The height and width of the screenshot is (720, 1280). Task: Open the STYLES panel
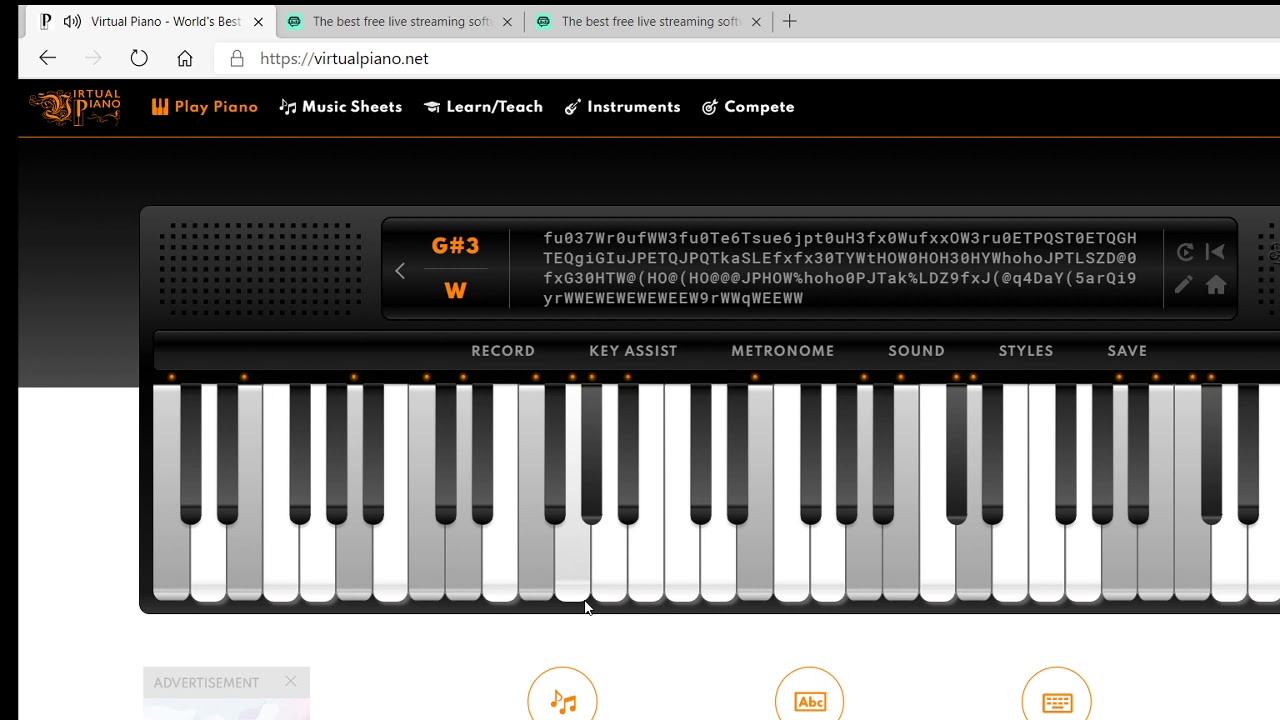coord(1026,351)
